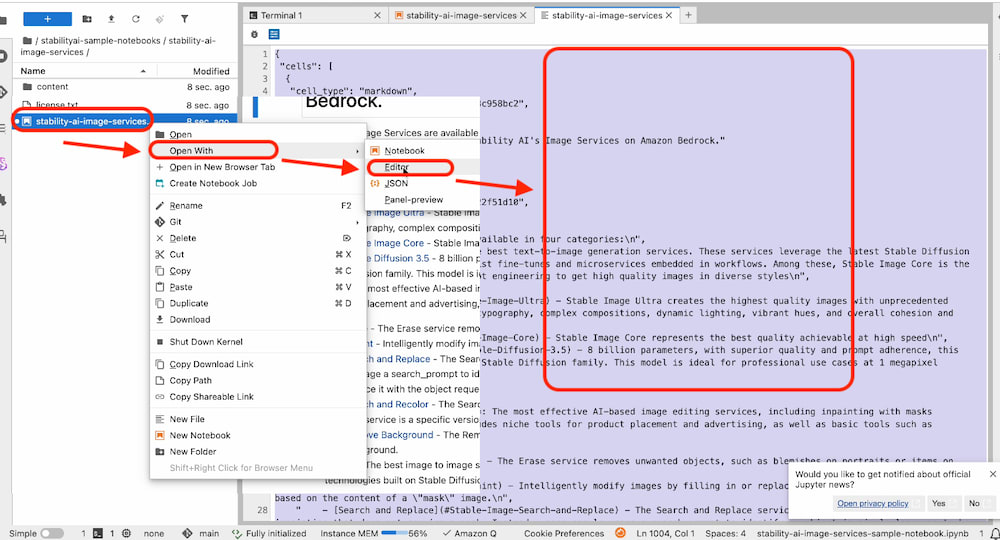Open the extension manager puzzle icon
The width and height of the screenshot is (1000, 540).
tap(3, 200)
